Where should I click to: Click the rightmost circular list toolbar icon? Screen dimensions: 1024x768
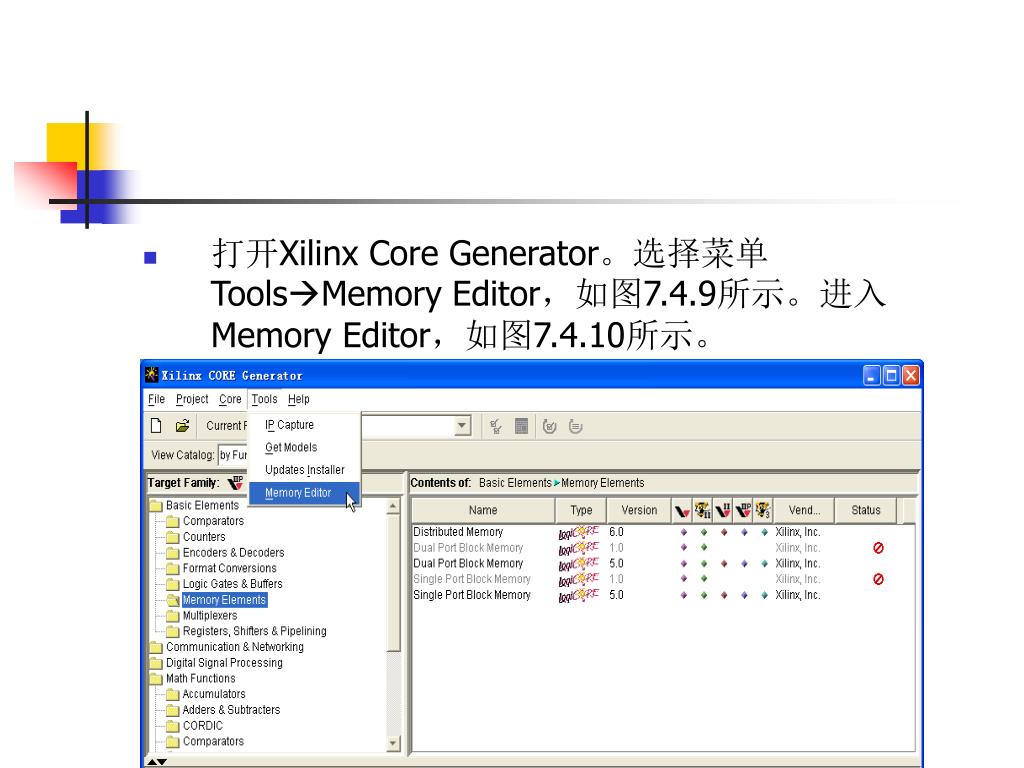pos(575,426)
